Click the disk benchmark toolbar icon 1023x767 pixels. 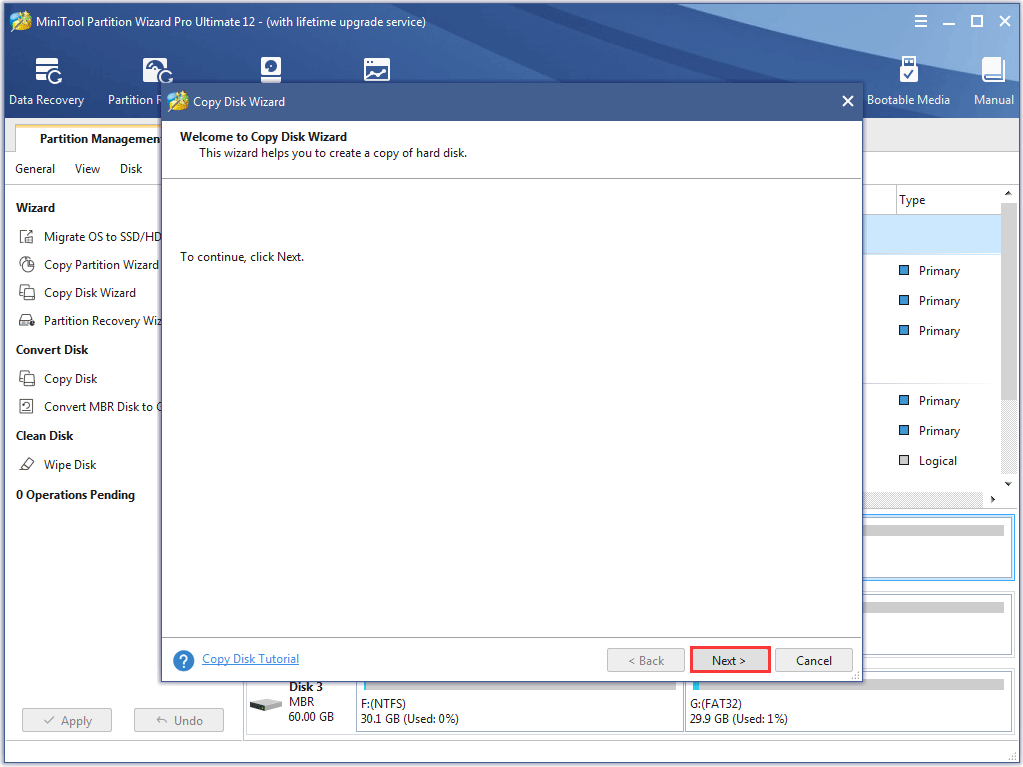coord(271,69)
